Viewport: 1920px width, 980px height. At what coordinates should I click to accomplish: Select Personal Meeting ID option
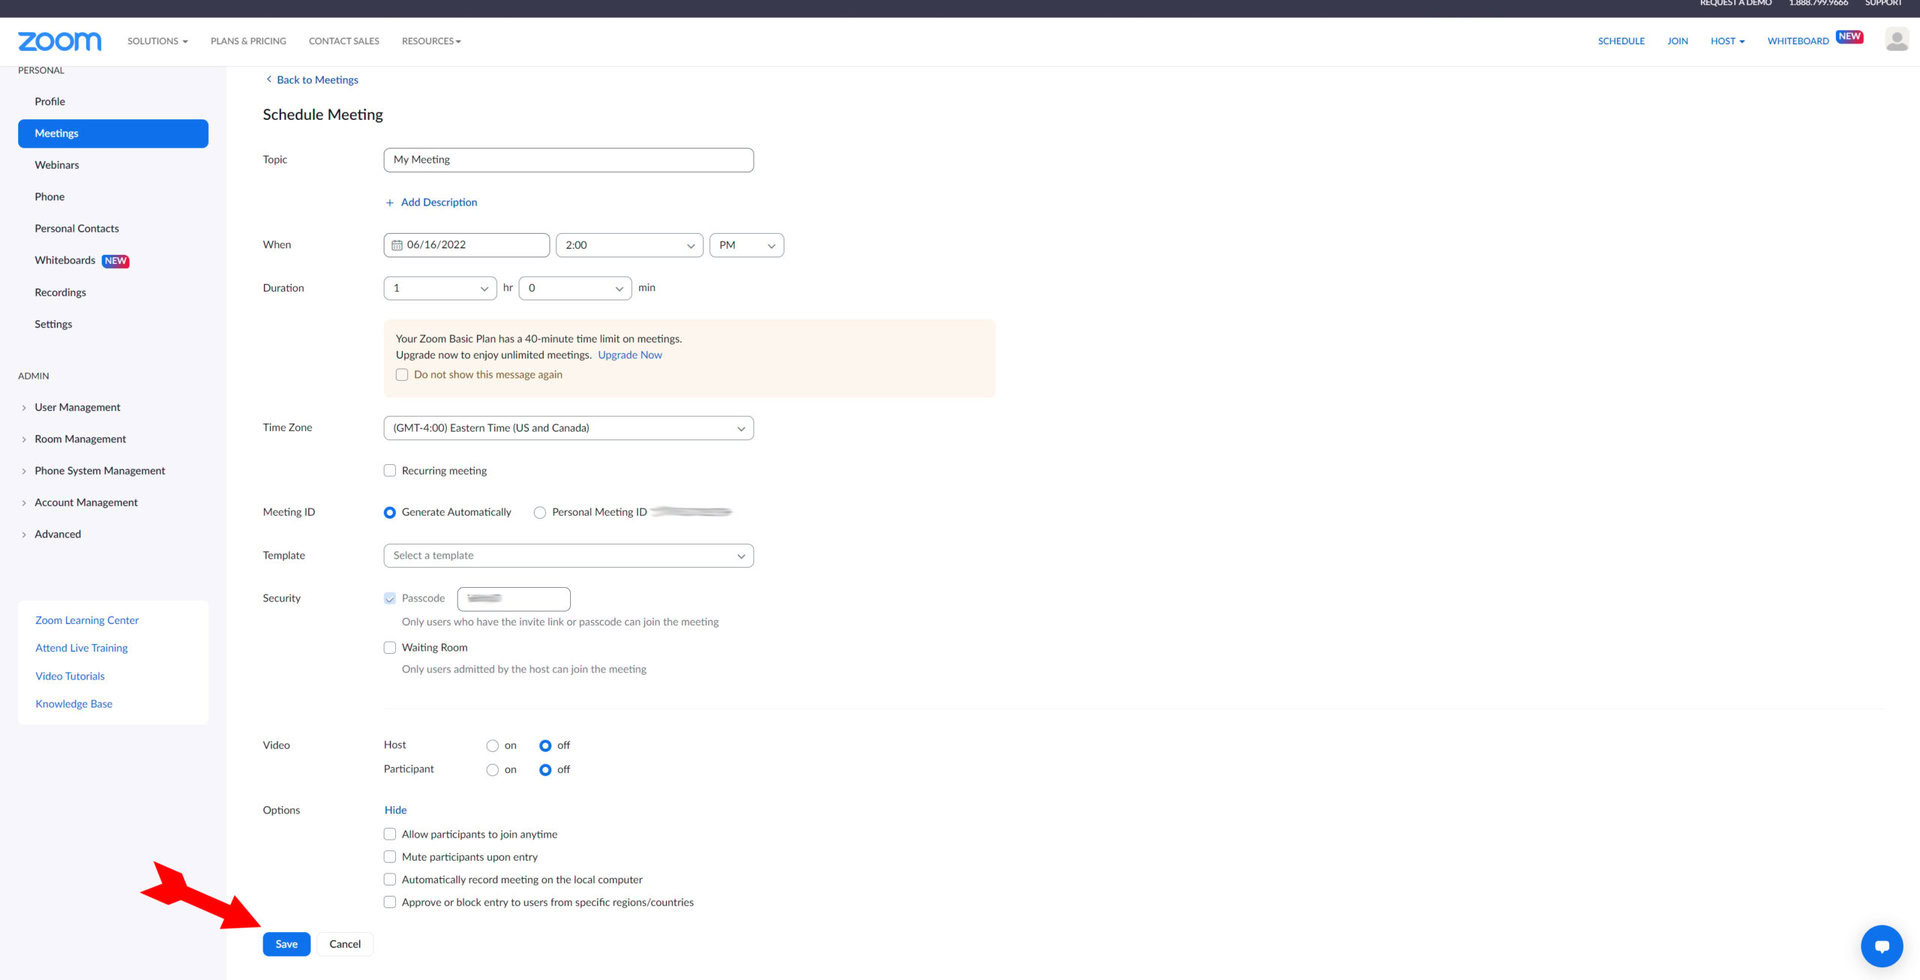pyautogui.click(x=540, y=513)
